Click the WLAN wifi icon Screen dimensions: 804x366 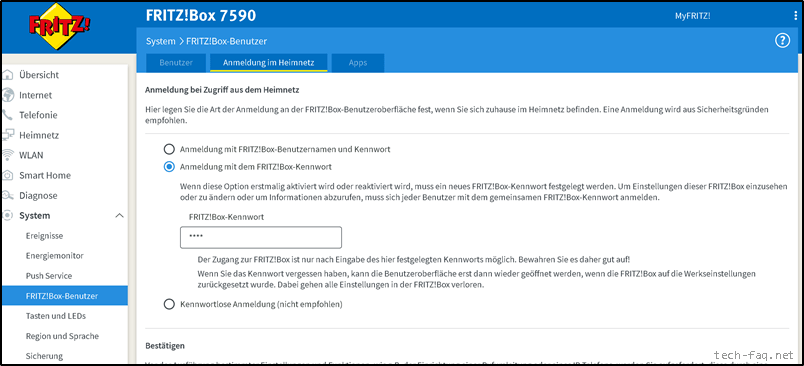tap(7, 155)
